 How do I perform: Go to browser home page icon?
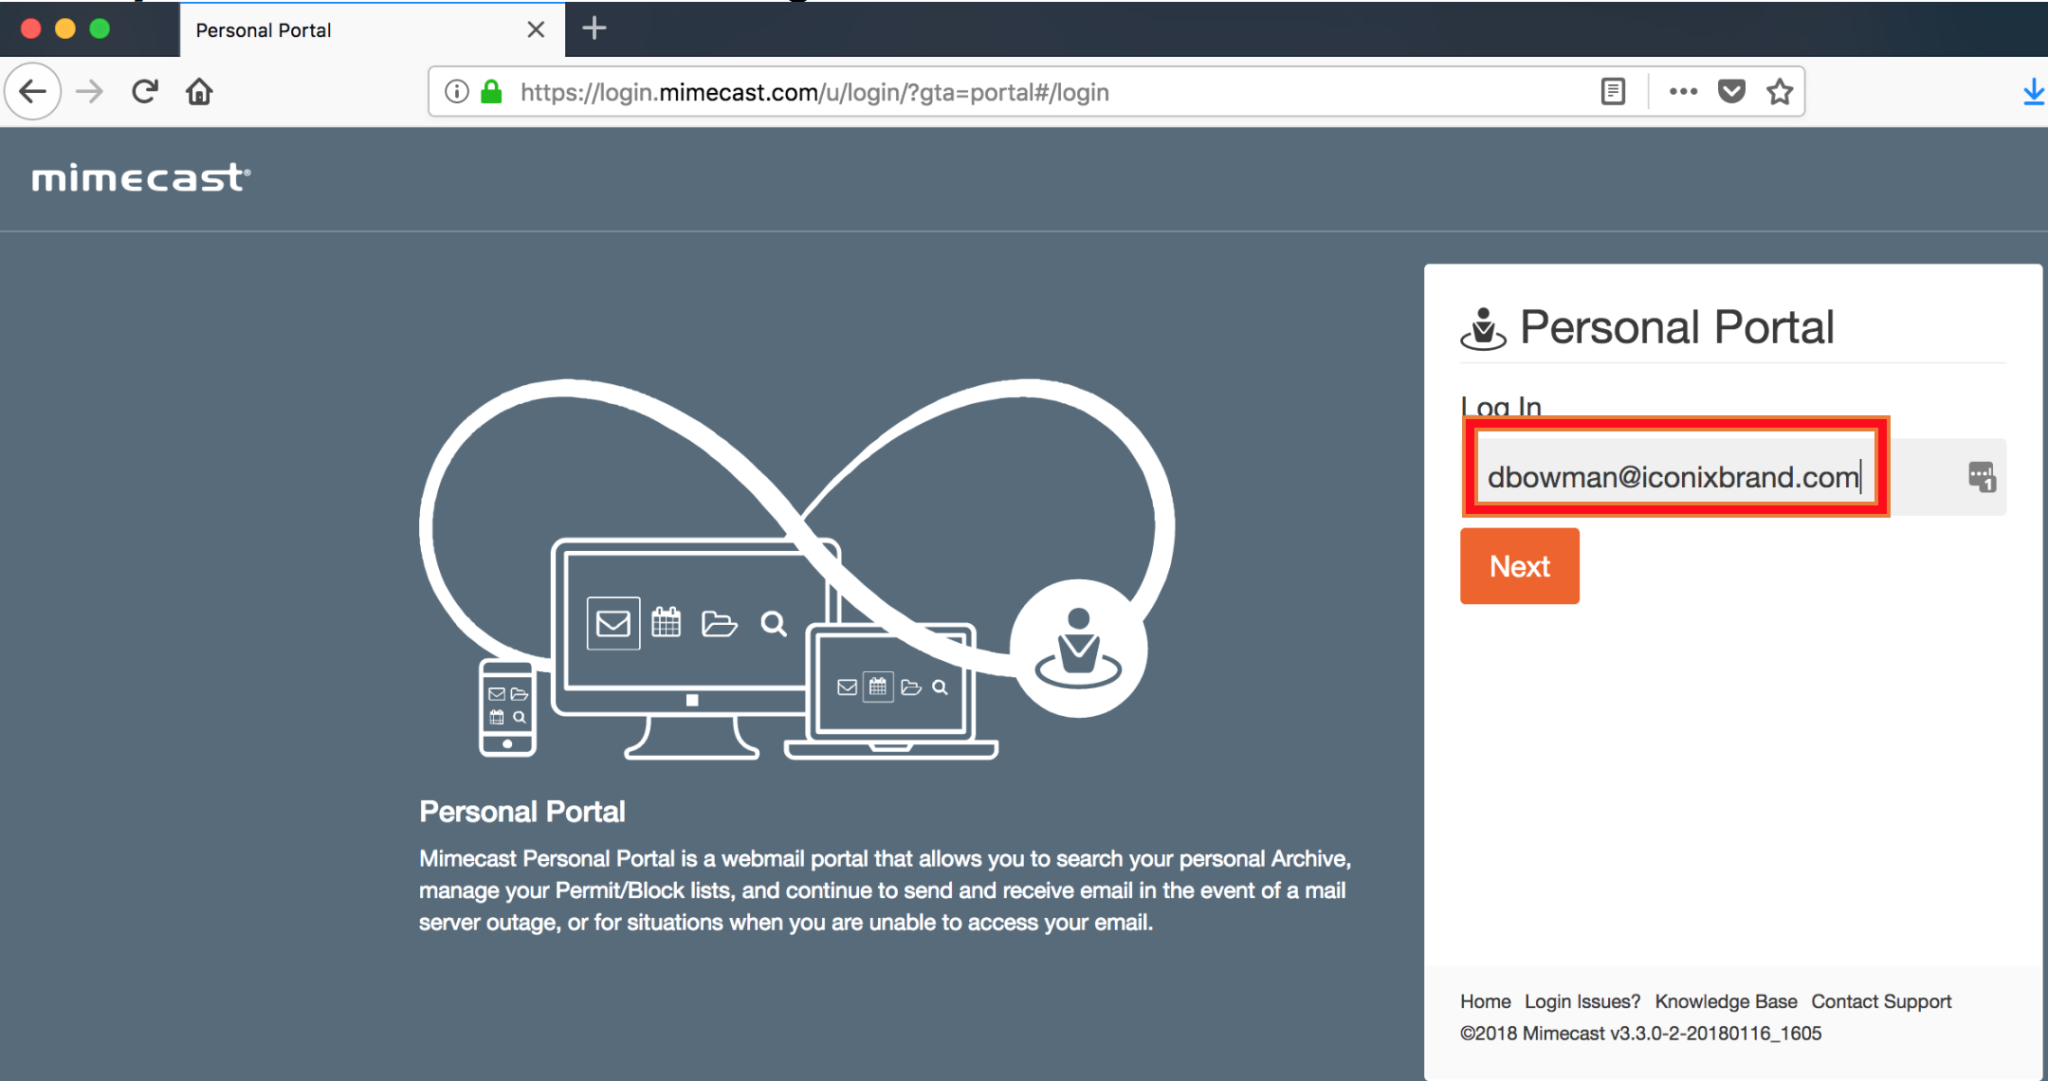(x=199, y=92)
